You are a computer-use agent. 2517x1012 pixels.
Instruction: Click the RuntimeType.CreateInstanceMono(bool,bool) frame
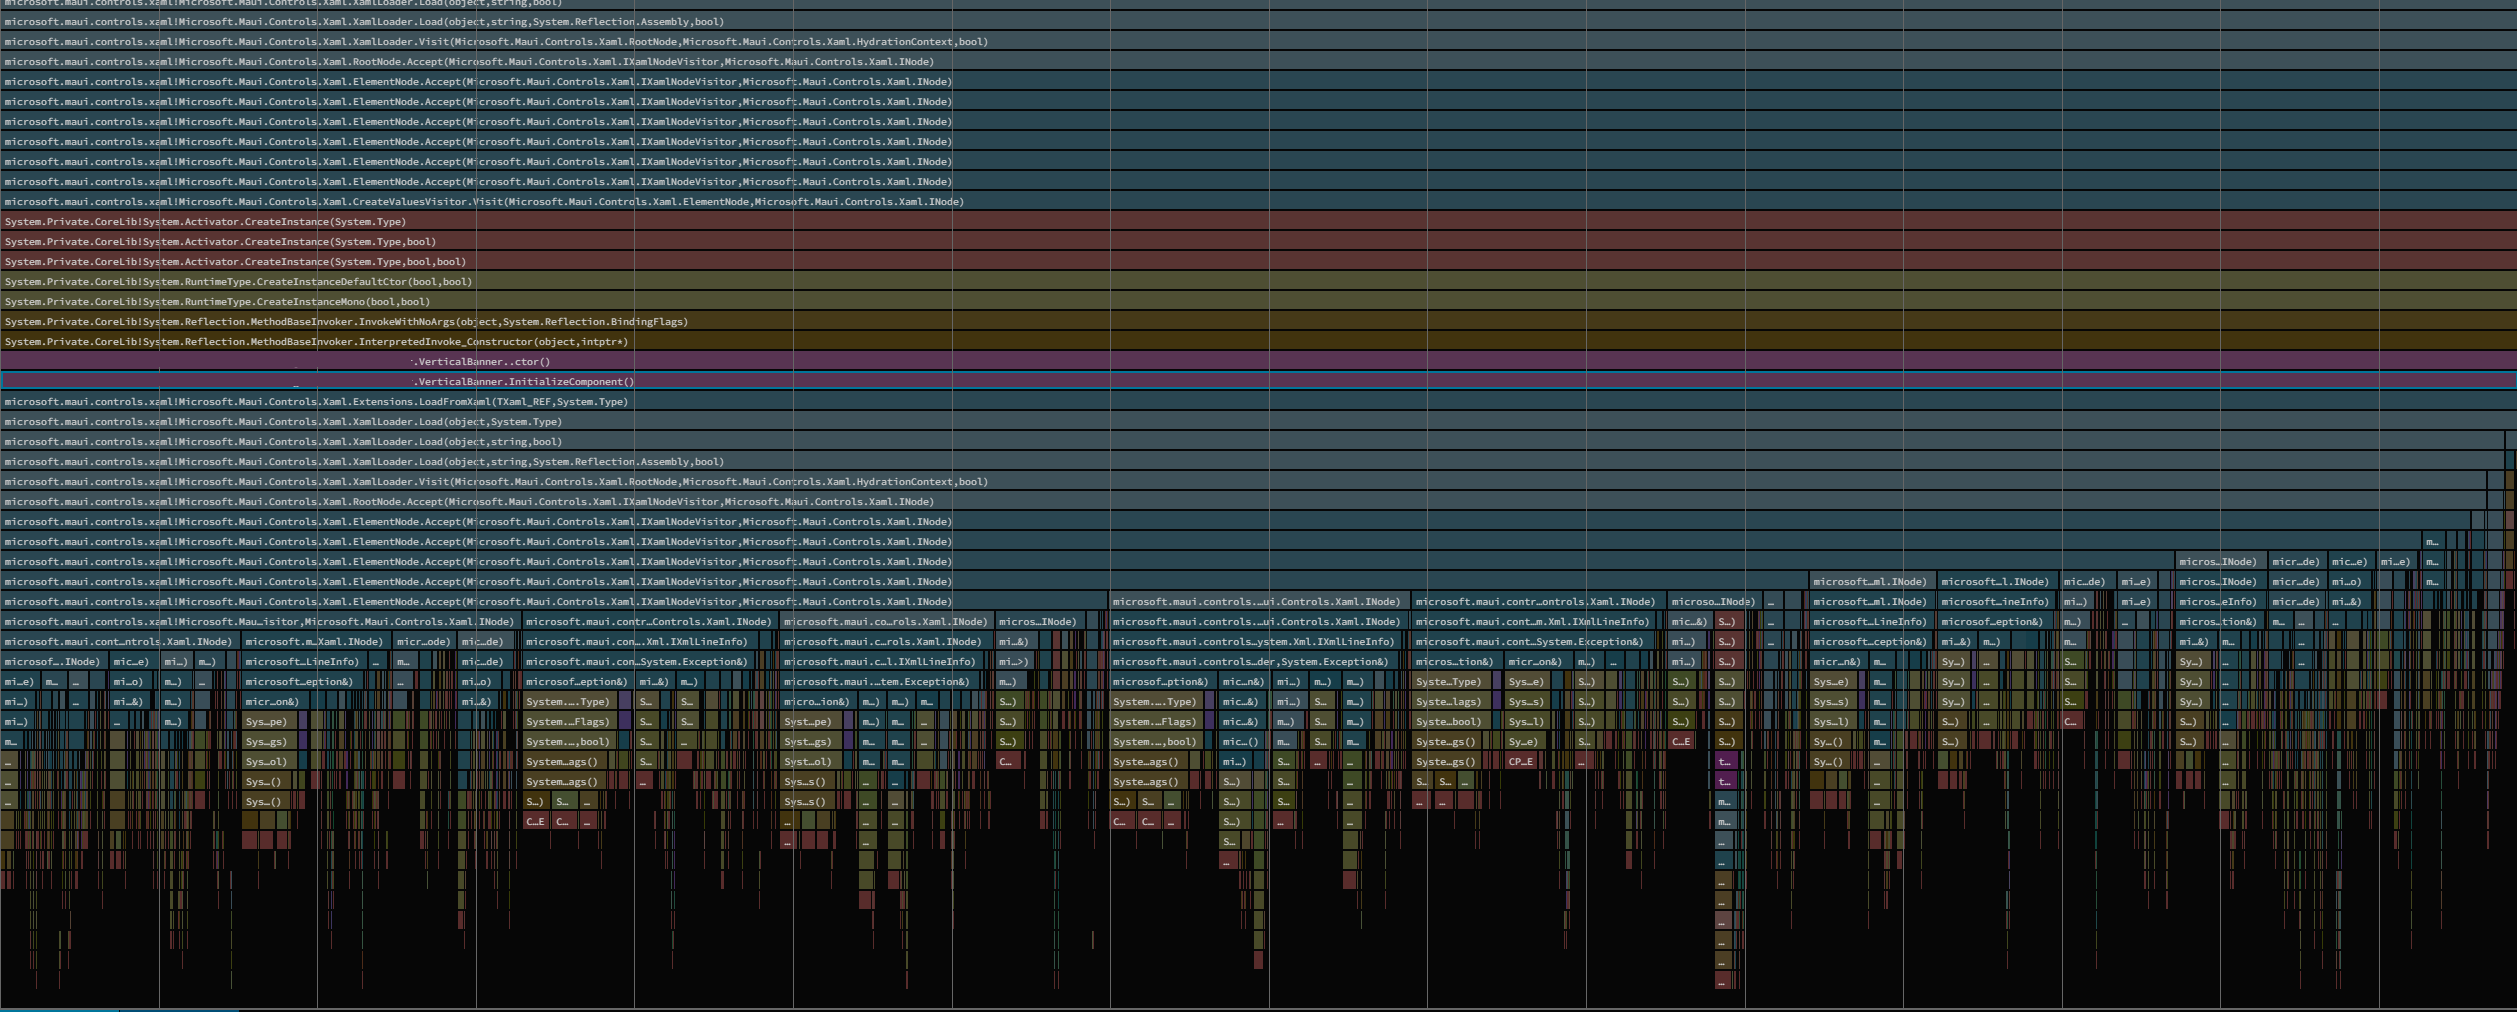pos(1258,301)
